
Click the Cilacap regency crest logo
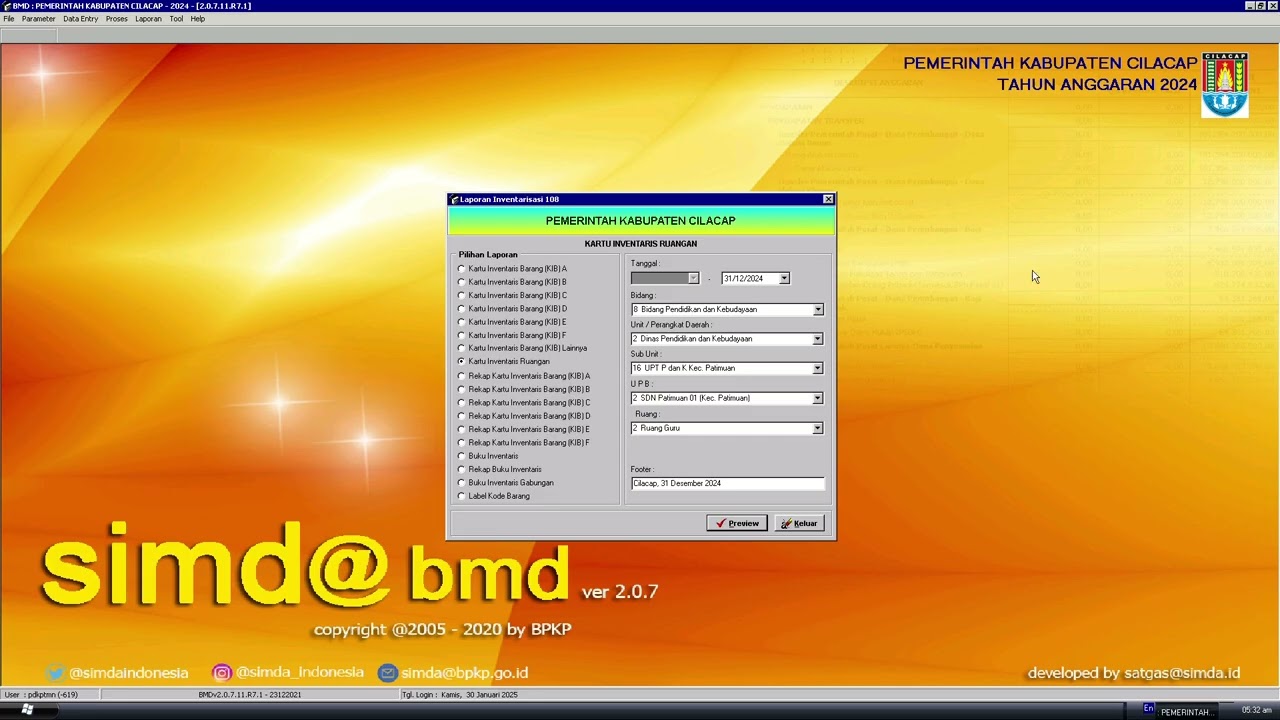[x=1225, y=85]
